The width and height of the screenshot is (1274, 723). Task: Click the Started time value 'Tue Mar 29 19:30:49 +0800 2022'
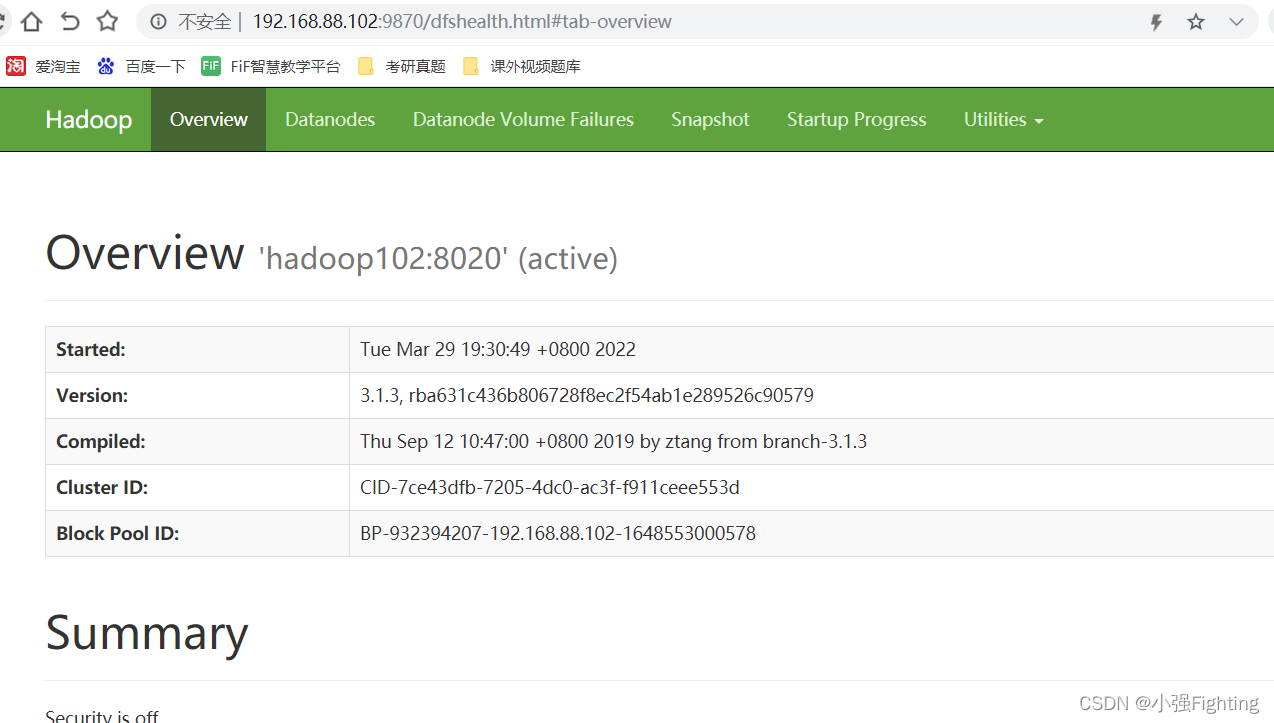tap(498, 349)
